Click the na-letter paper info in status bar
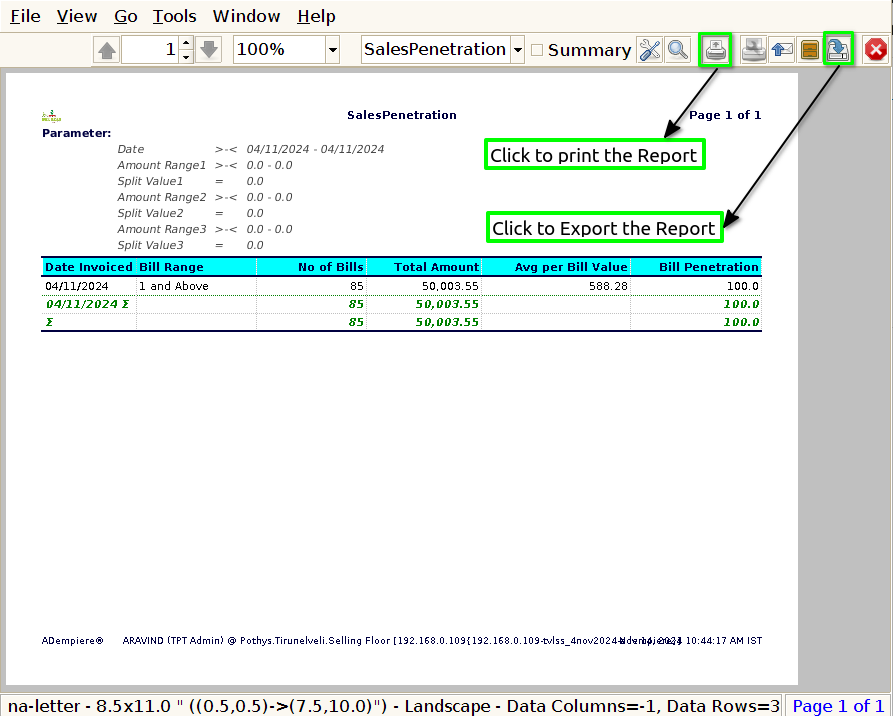Screen dimensions: 893x716 click(393, 706)
